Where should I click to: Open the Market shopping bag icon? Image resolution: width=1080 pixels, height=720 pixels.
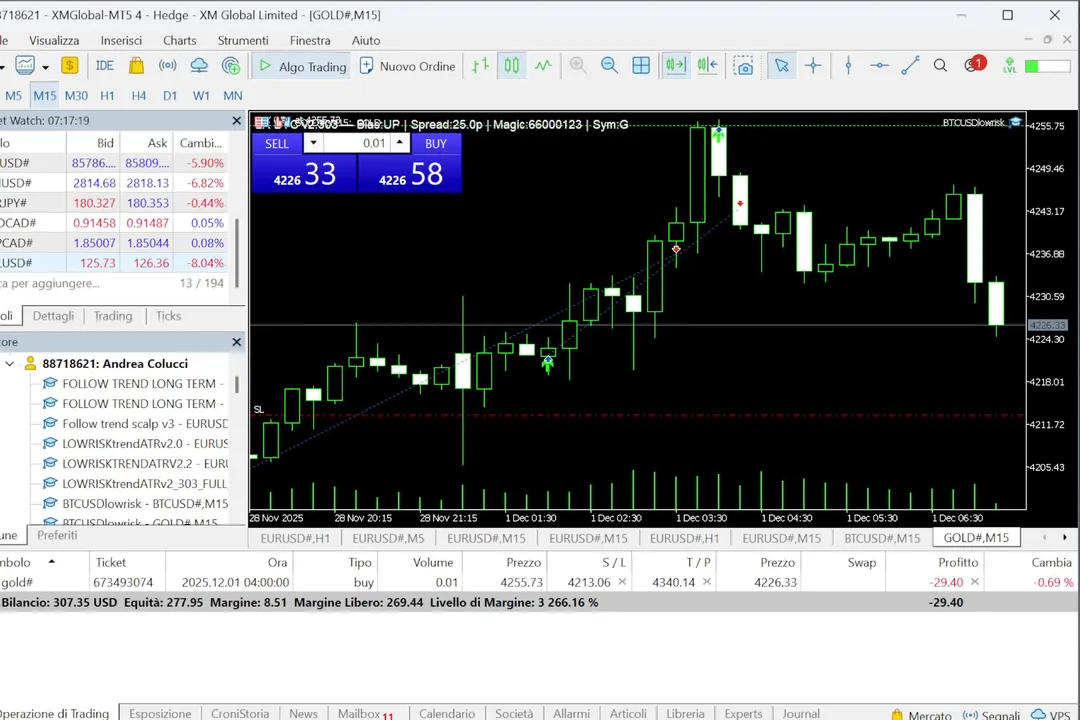[136, 66]
